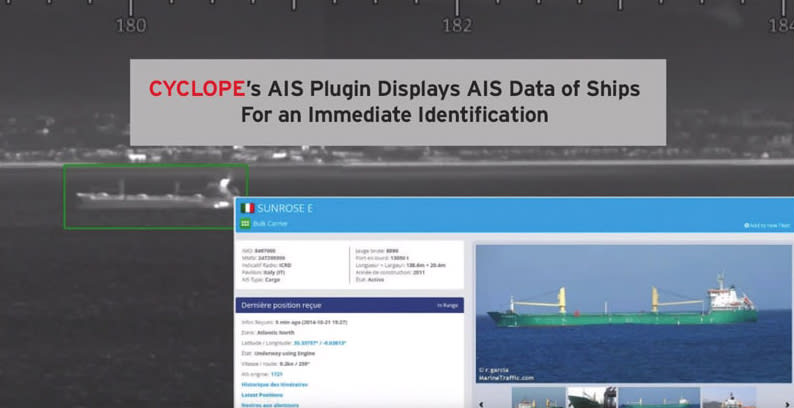
Task: Click the green Bulk Carrier type icon
Action: click(245, 223)
